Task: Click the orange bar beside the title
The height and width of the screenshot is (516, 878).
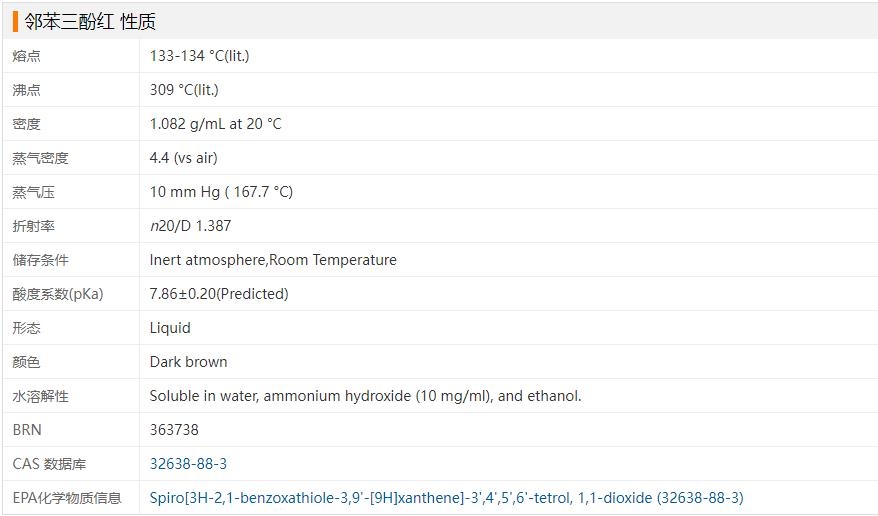Action: pyautogui.click(x=16, y=21)
